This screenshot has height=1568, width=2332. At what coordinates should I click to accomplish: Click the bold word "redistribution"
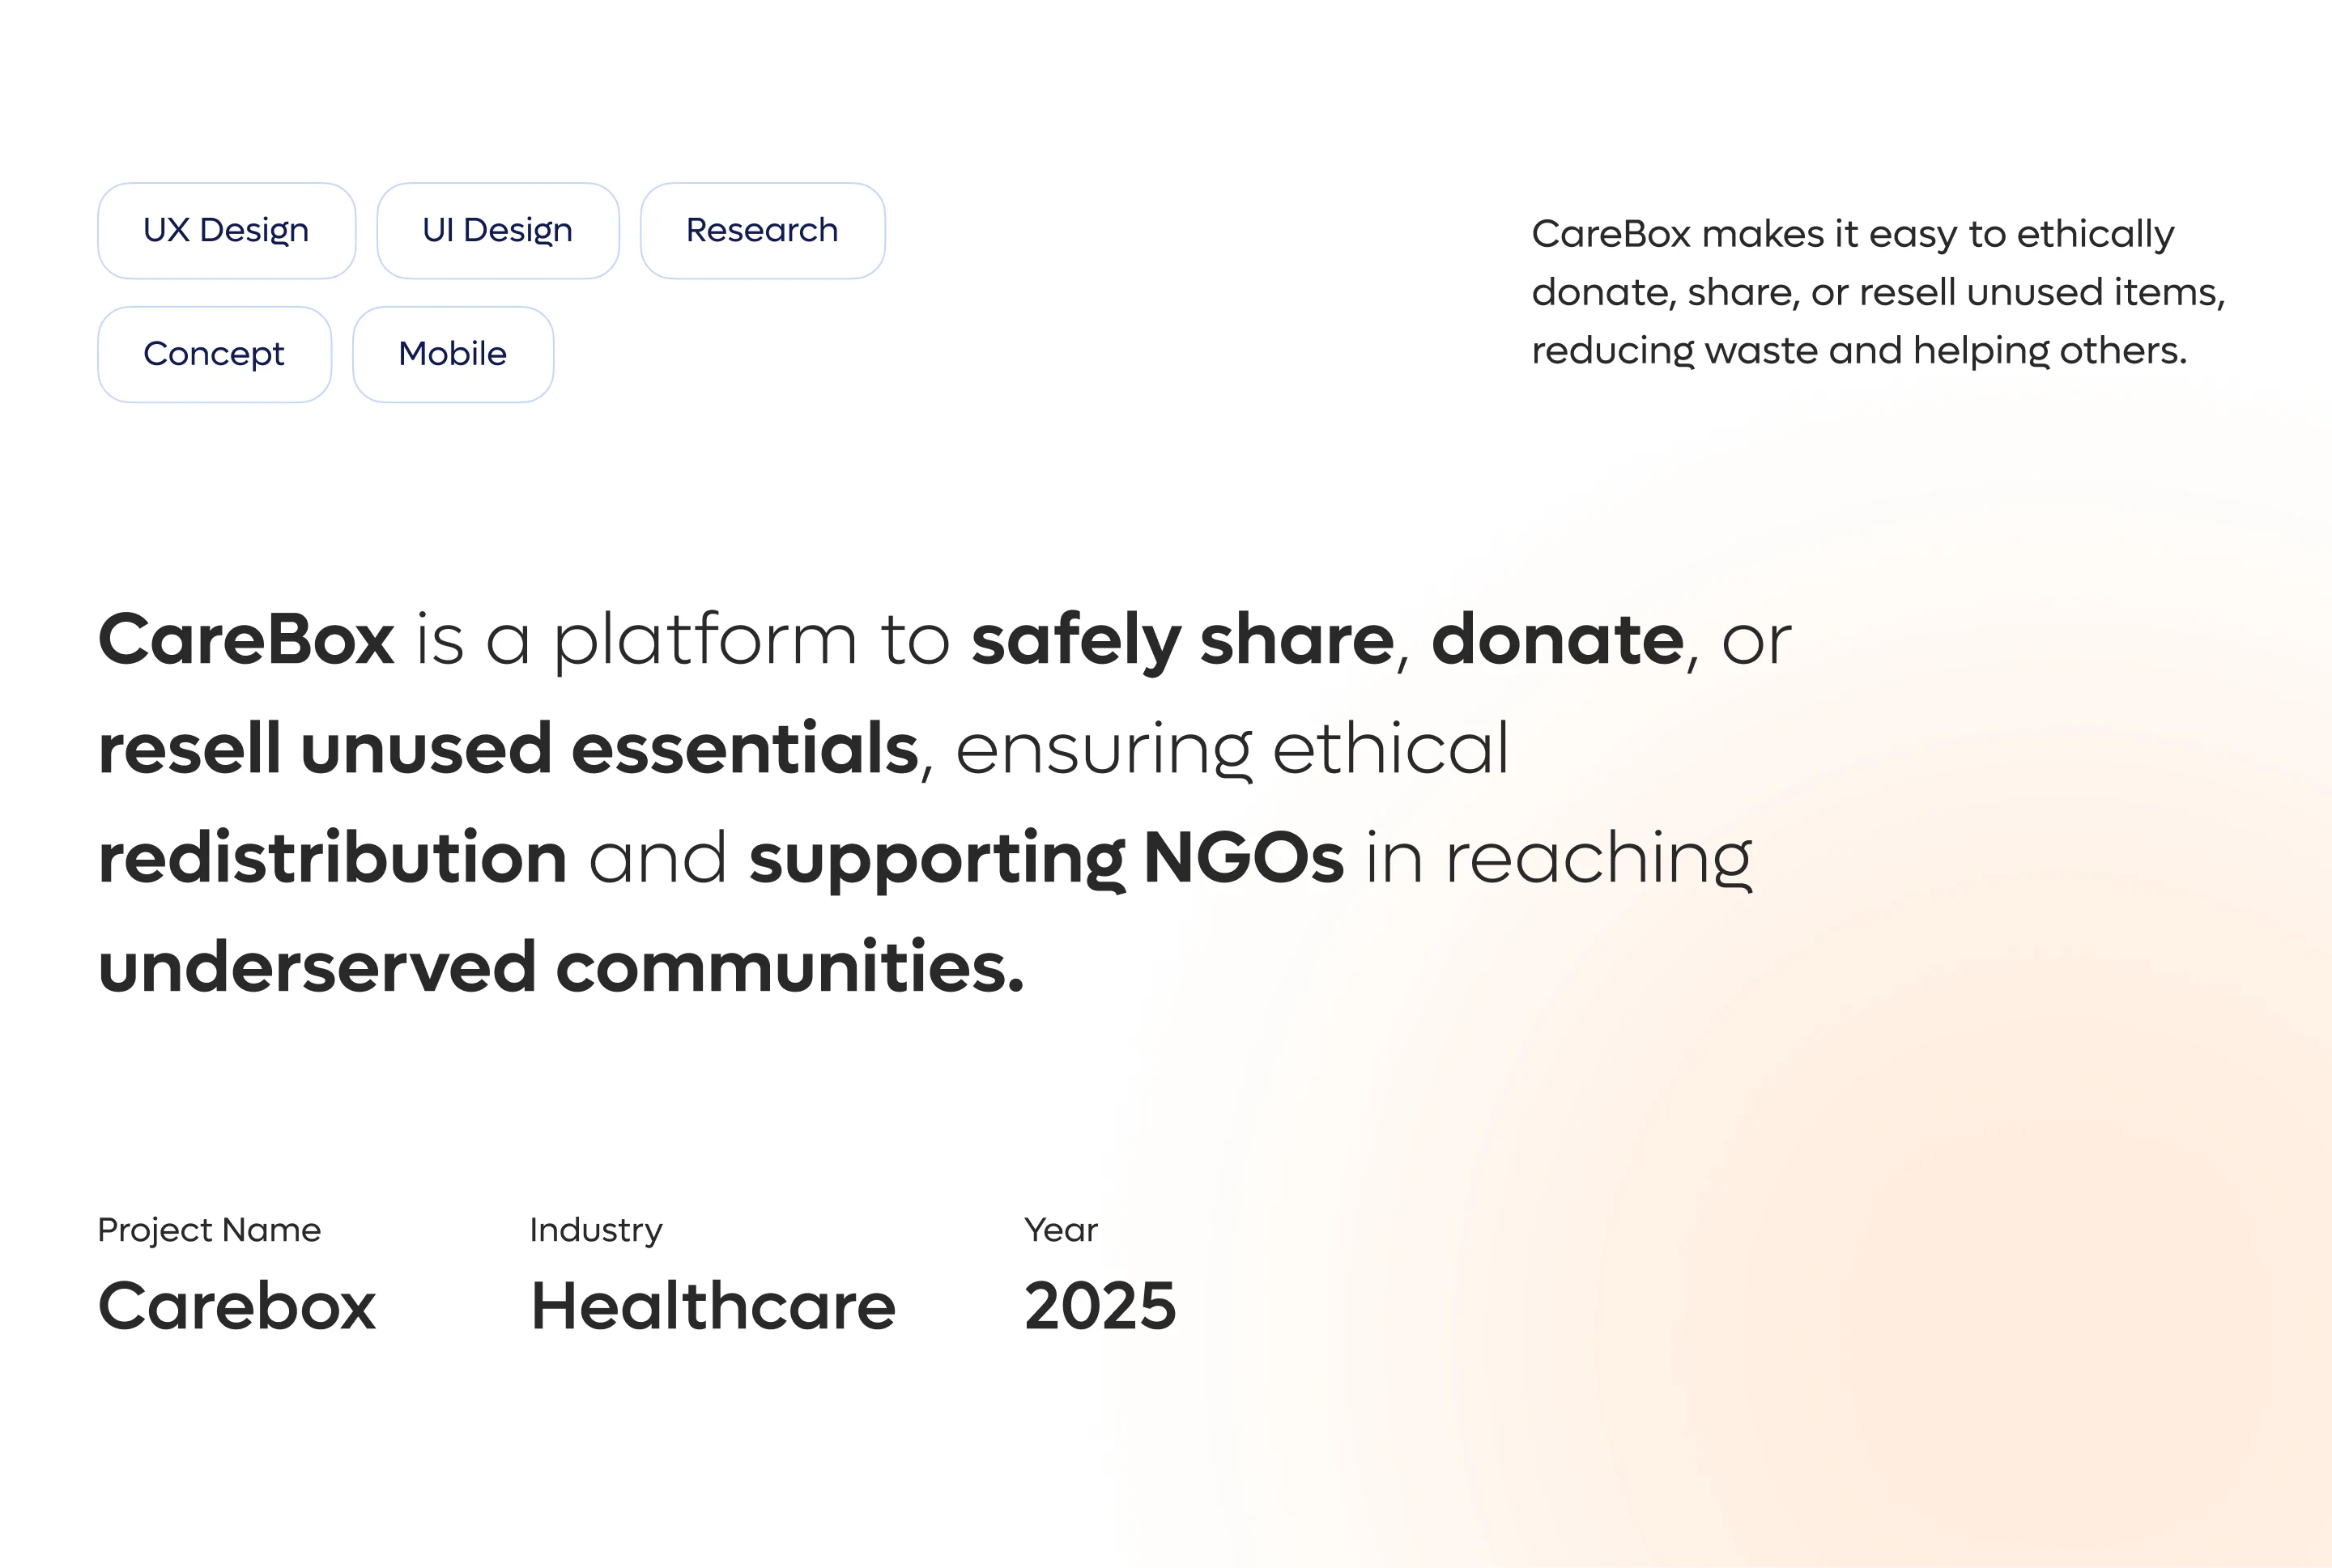(333, 858)
